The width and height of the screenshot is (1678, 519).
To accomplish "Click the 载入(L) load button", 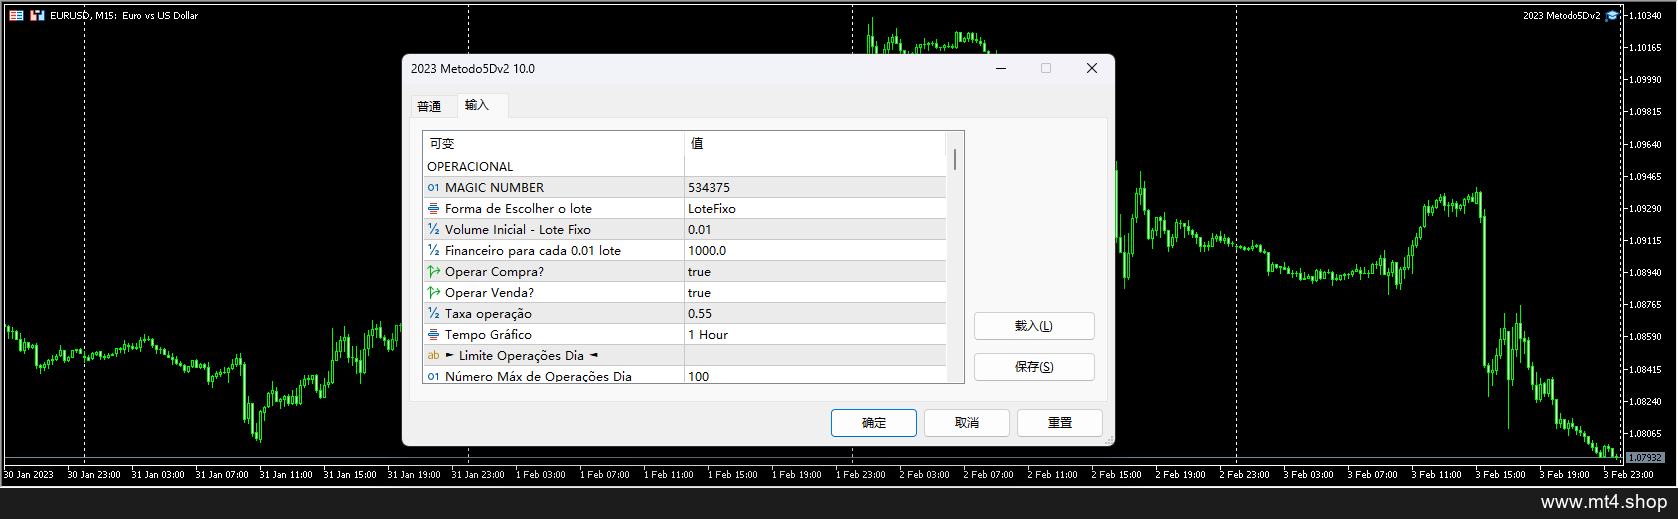I will pyautogui.click(x=1034, y=326).
